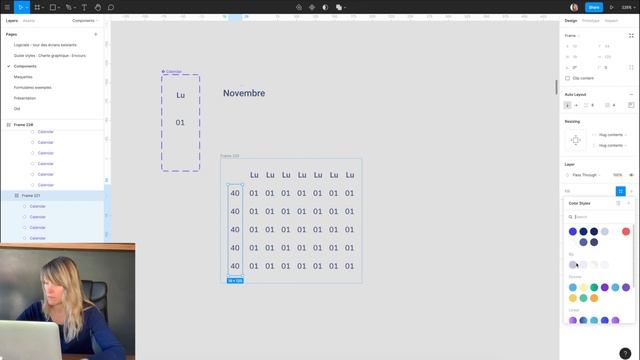Screen dimensions: 640x360
Task: Start presentation with the play icon
Action: pyautogui.click(x=611, y=7)
